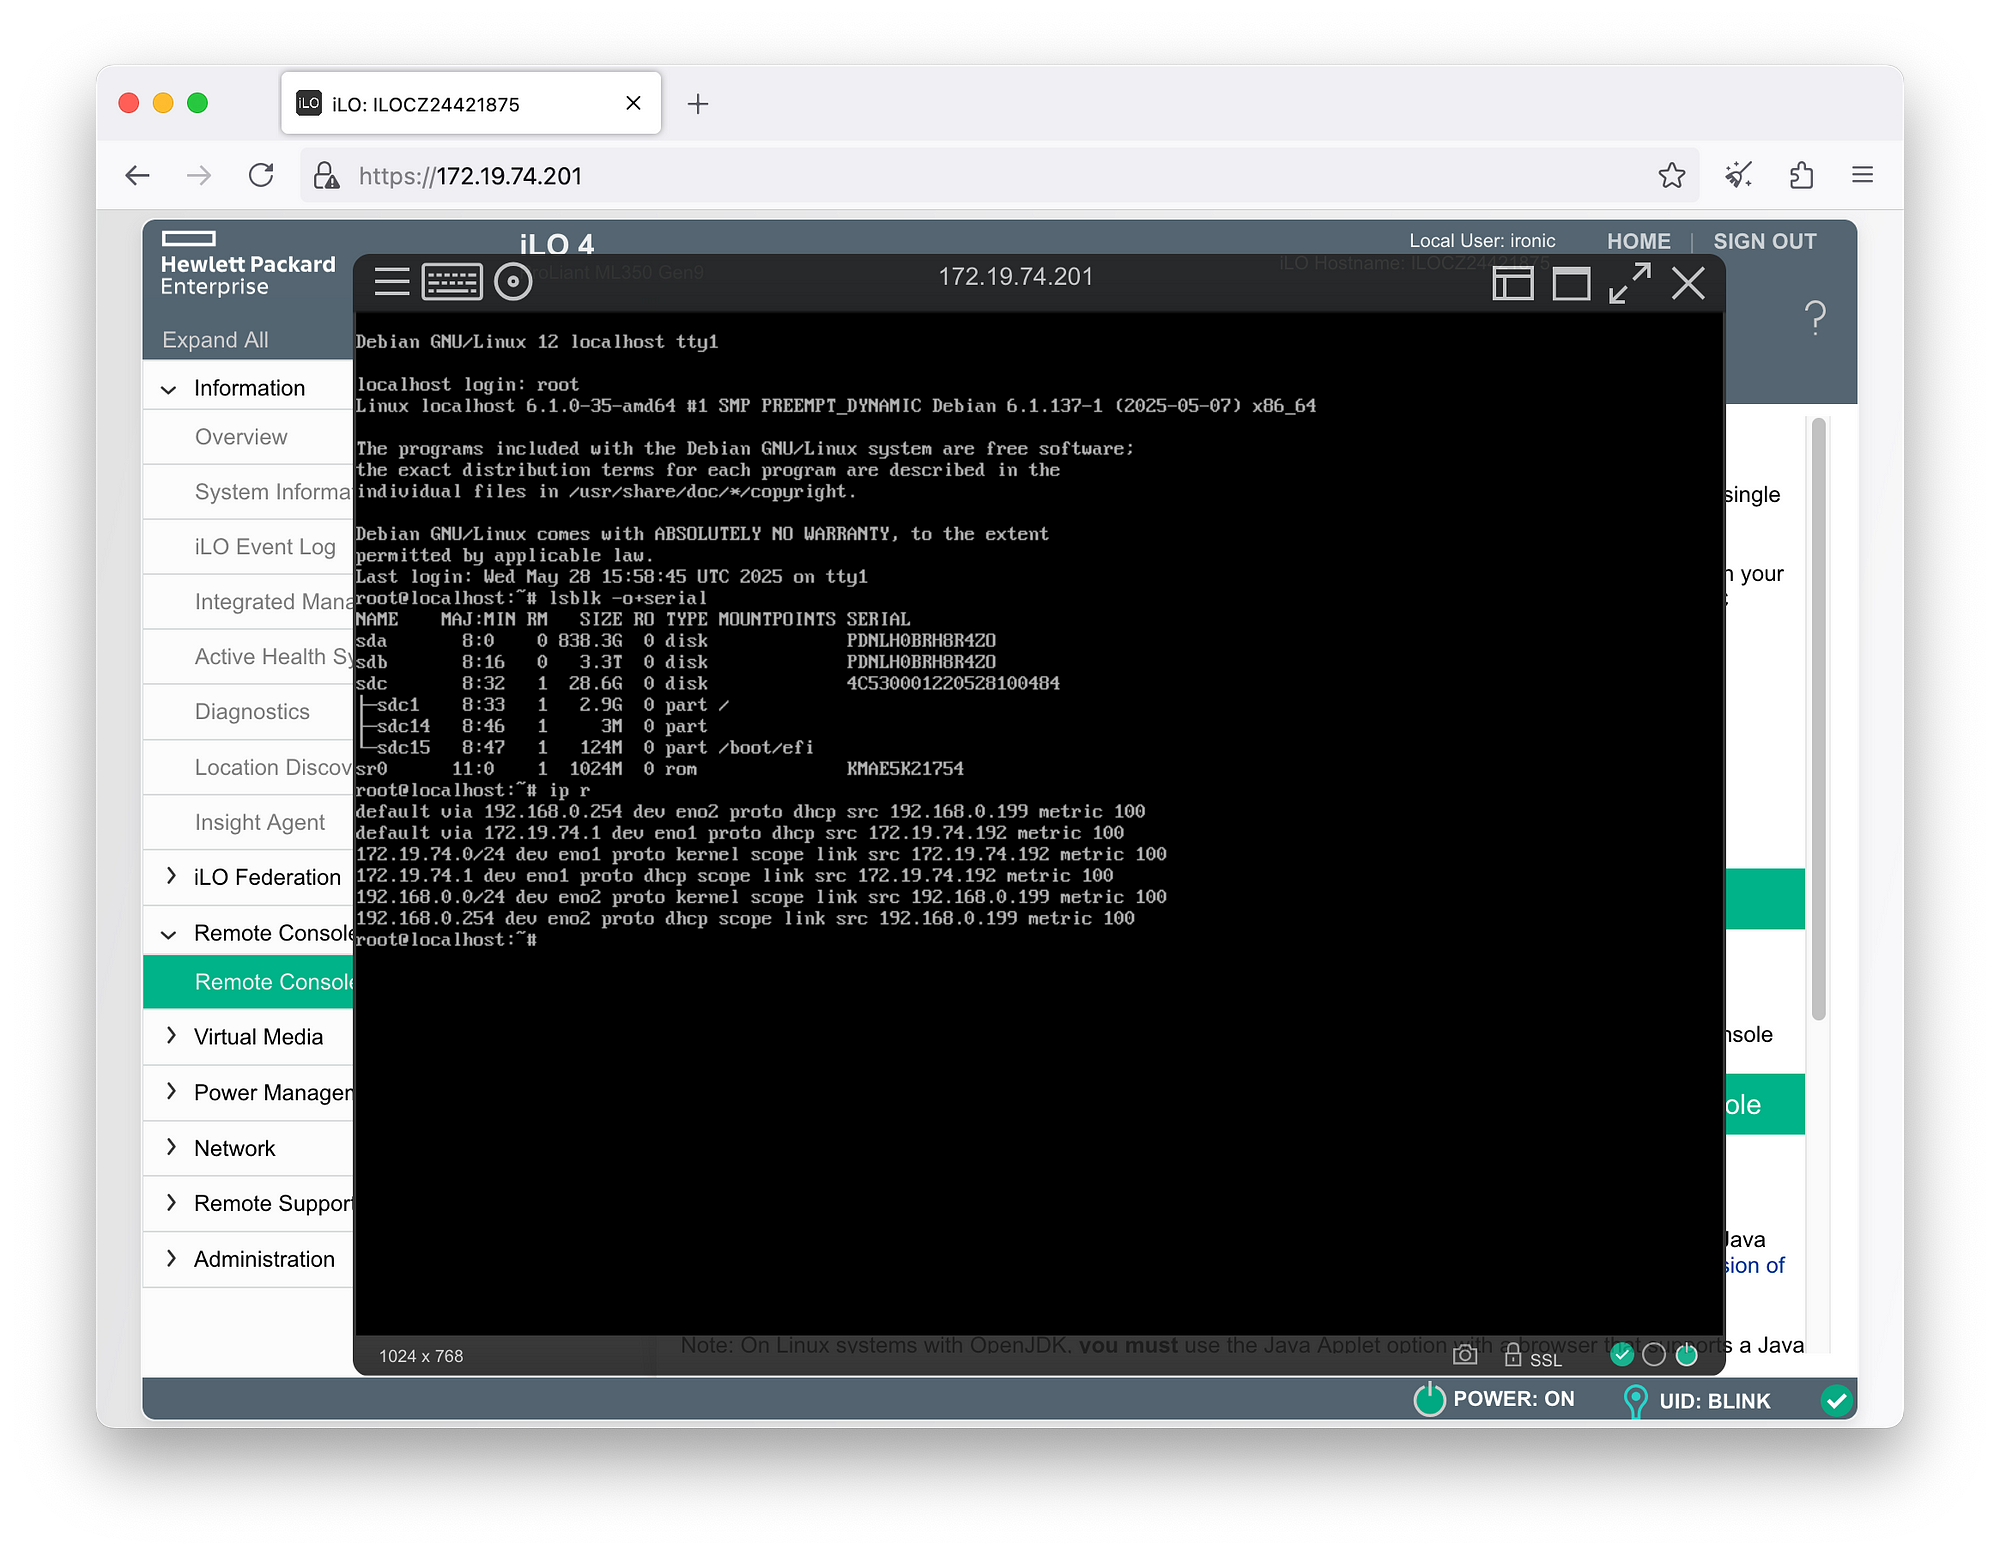
Task: Click the POWER: ON power icon
Action: 1429,1399
